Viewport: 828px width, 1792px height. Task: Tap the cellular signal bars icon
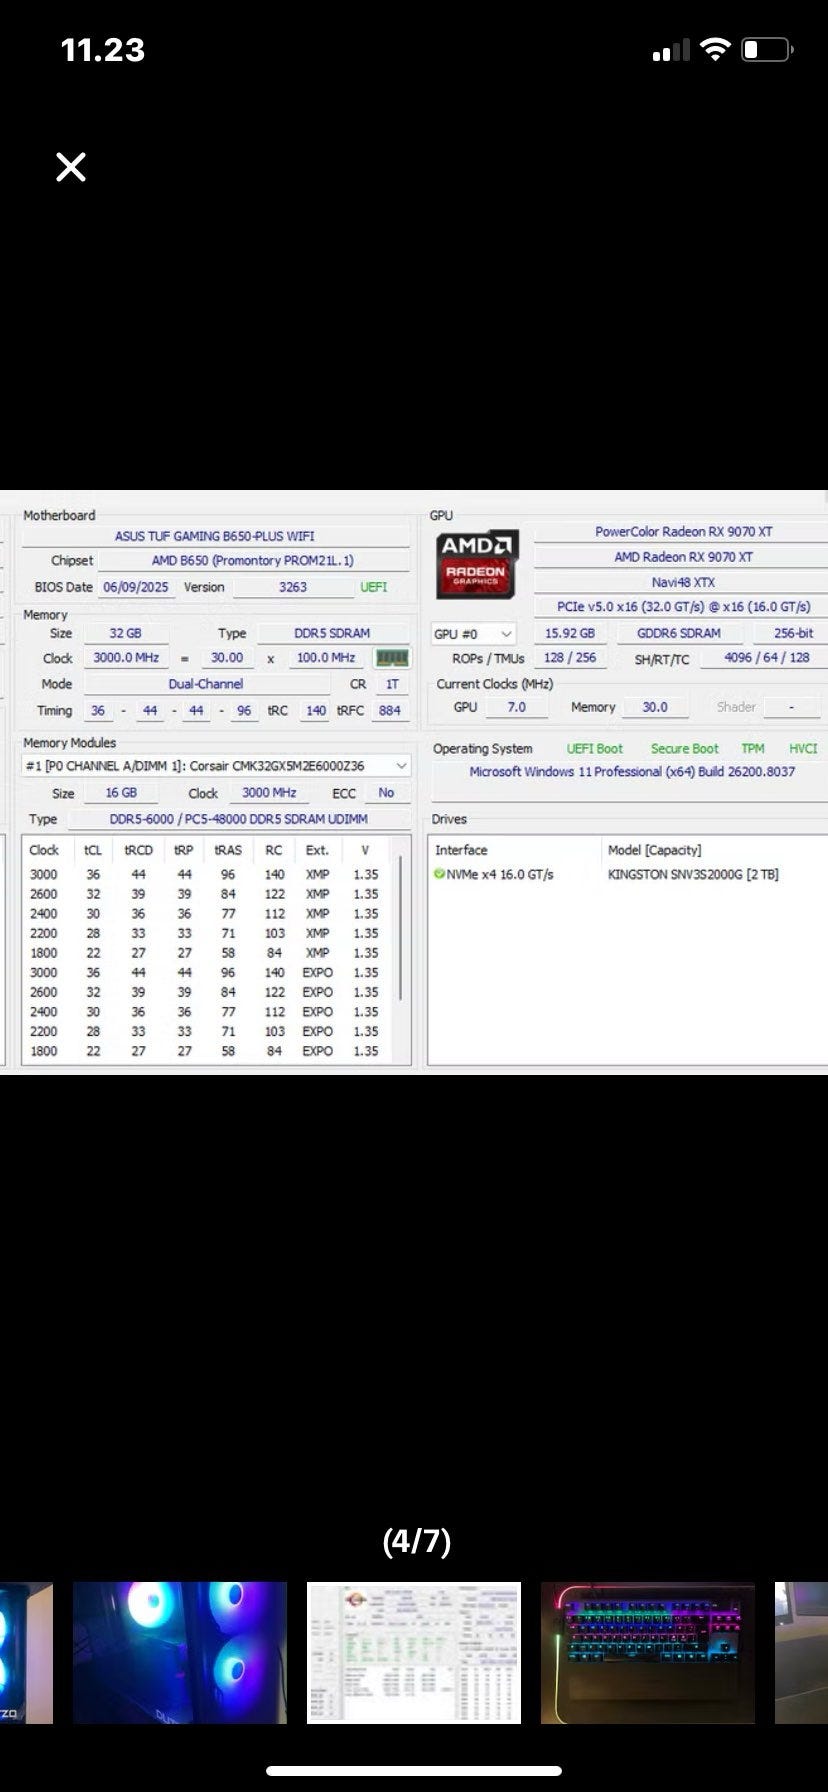[x=671, y=50]
